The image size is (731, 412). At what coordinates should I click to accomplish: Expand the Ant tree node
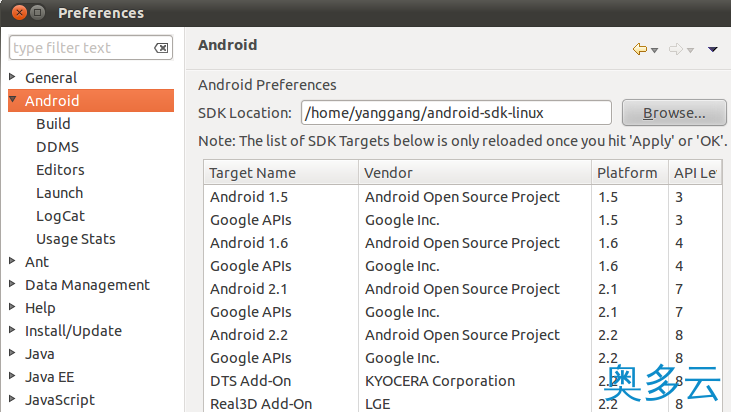coord(13,261)
